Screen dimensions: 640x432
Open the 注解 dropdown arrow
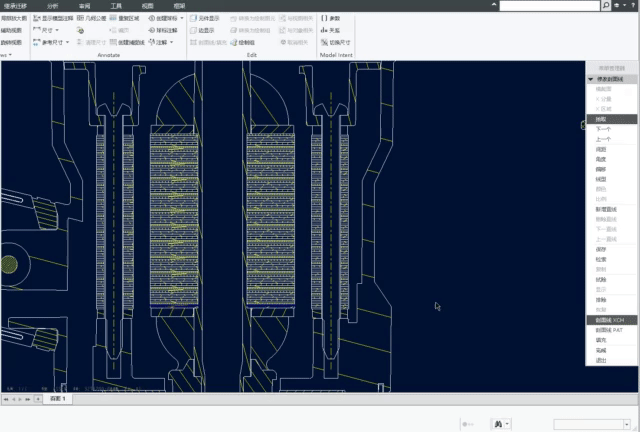click(x=171, y=42)
